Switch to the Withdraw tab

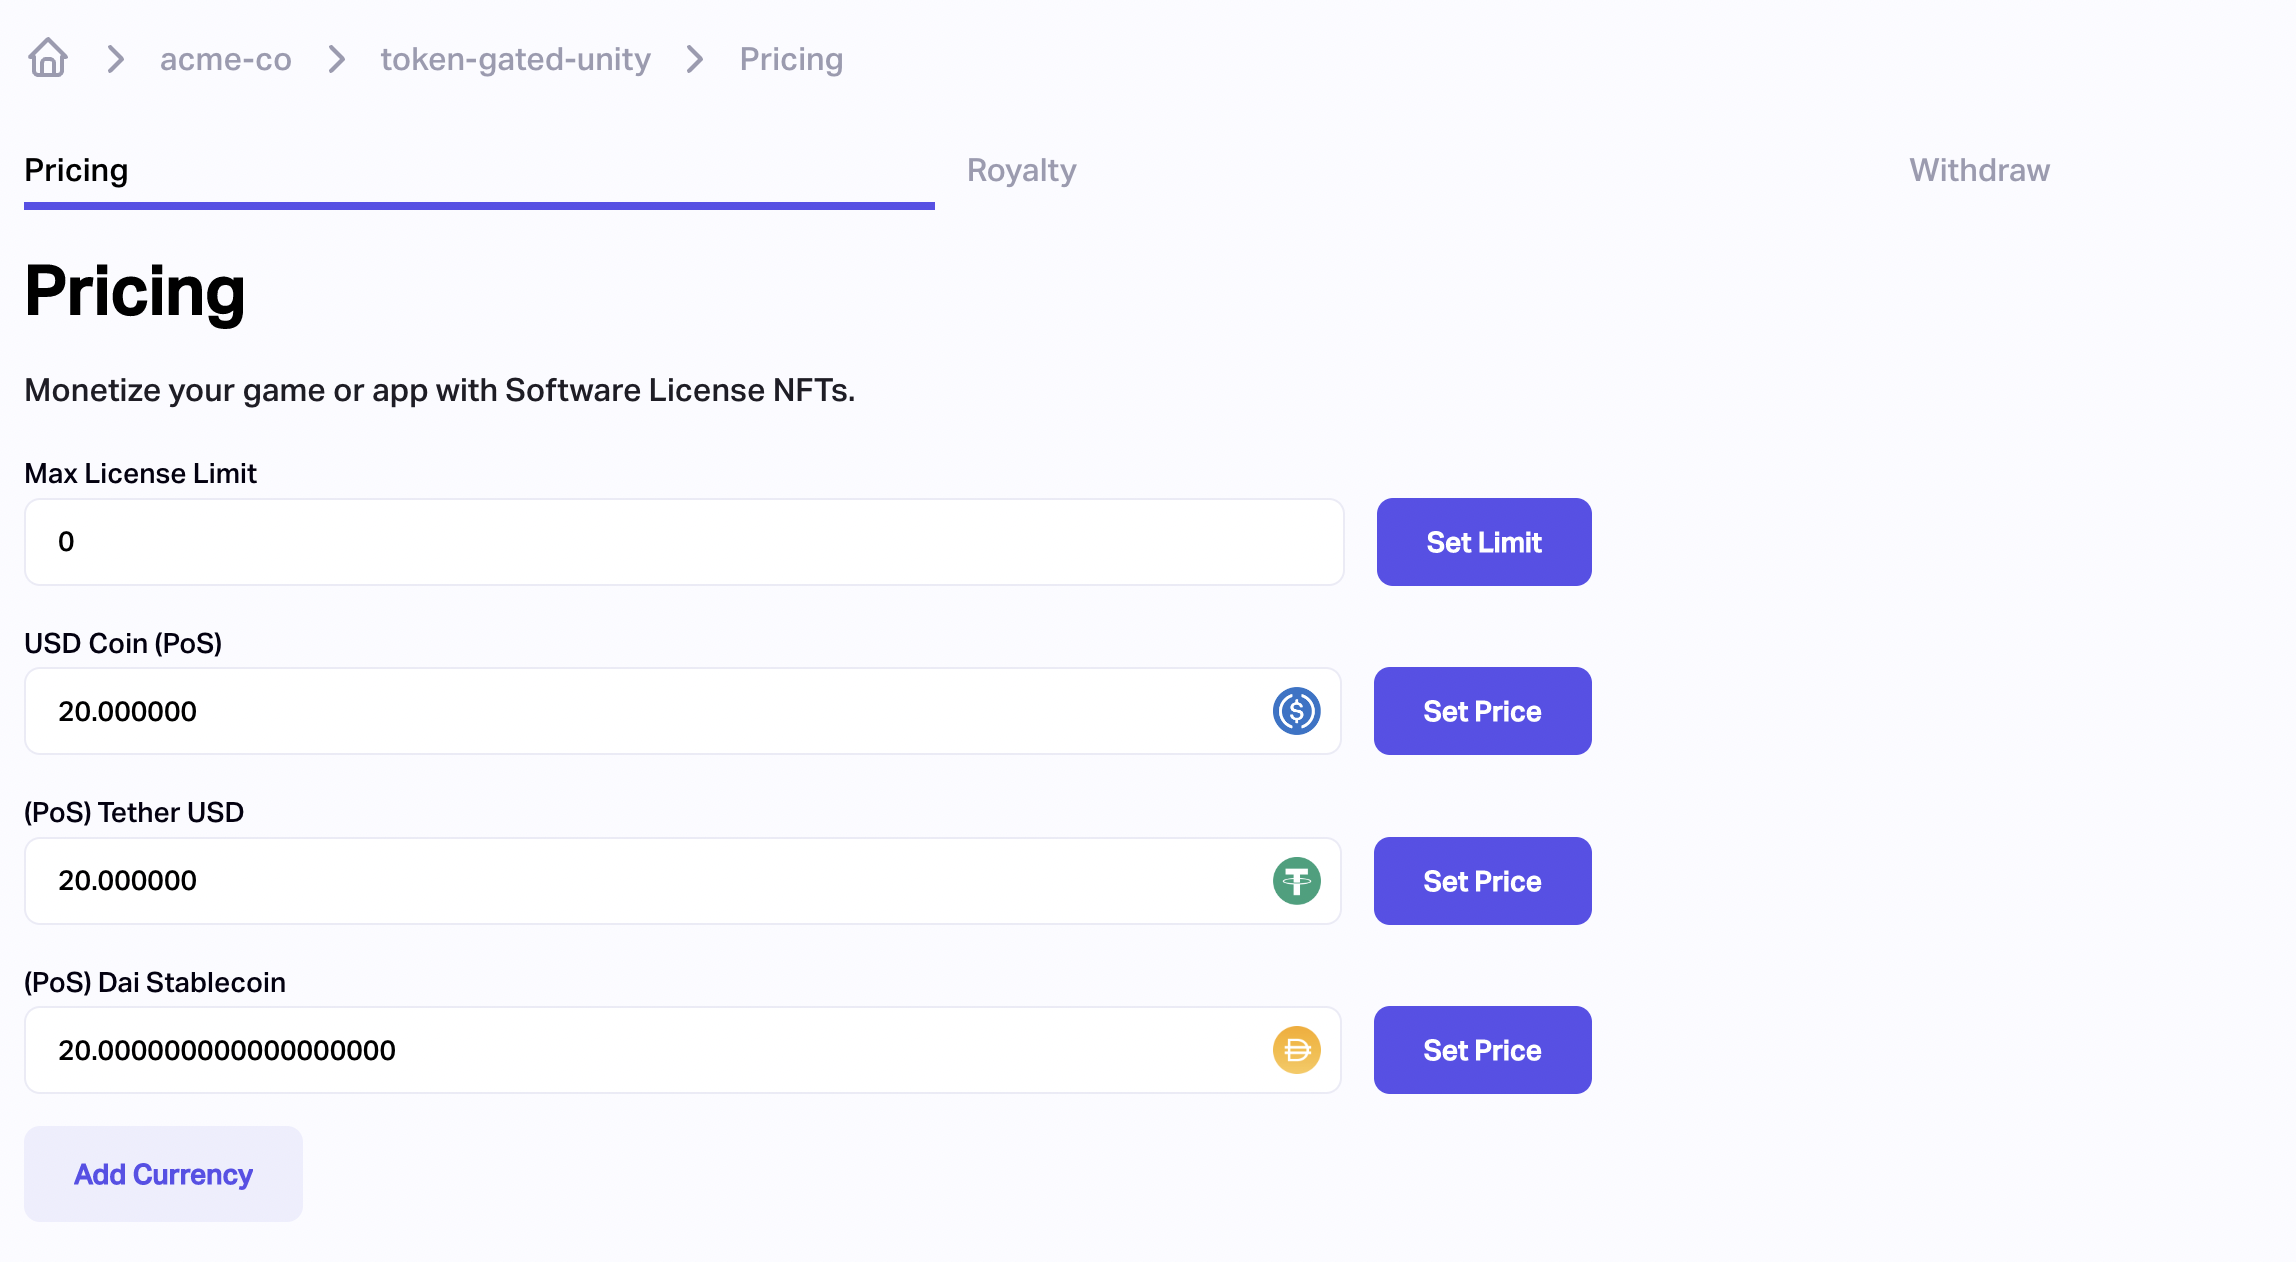1979,170
